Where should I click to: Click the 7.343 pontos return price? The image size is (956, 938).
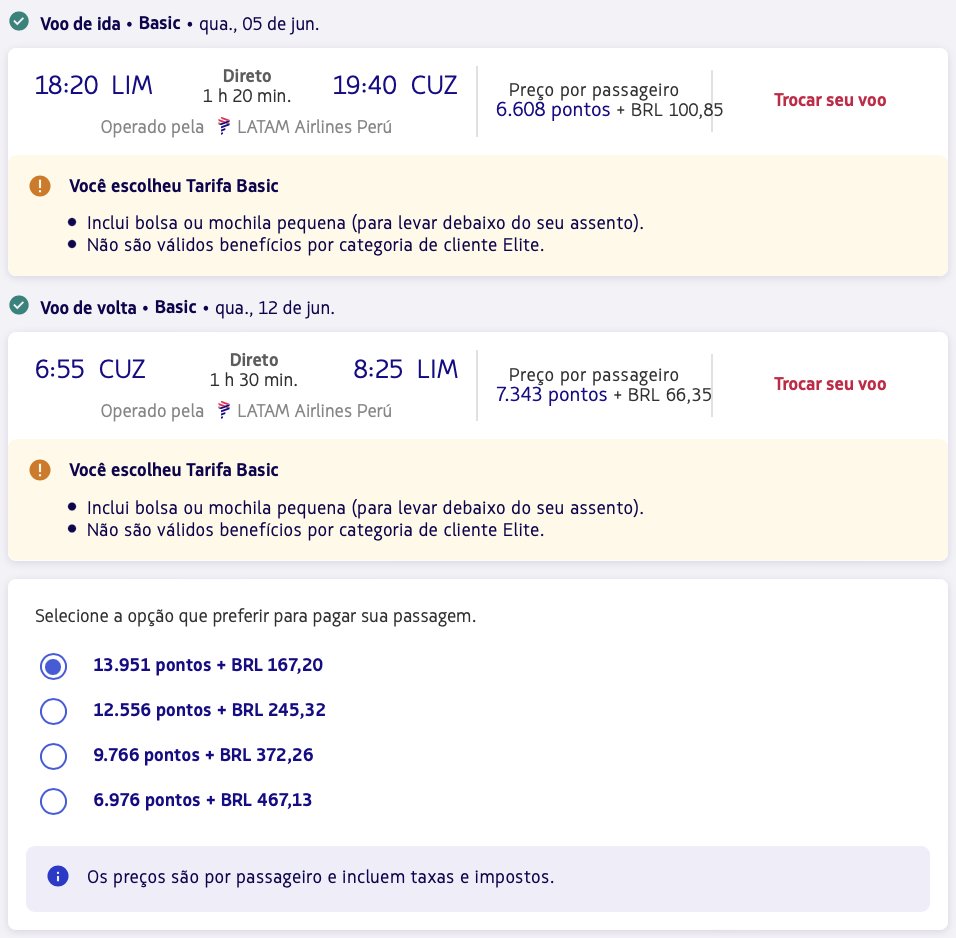[551, 395]
